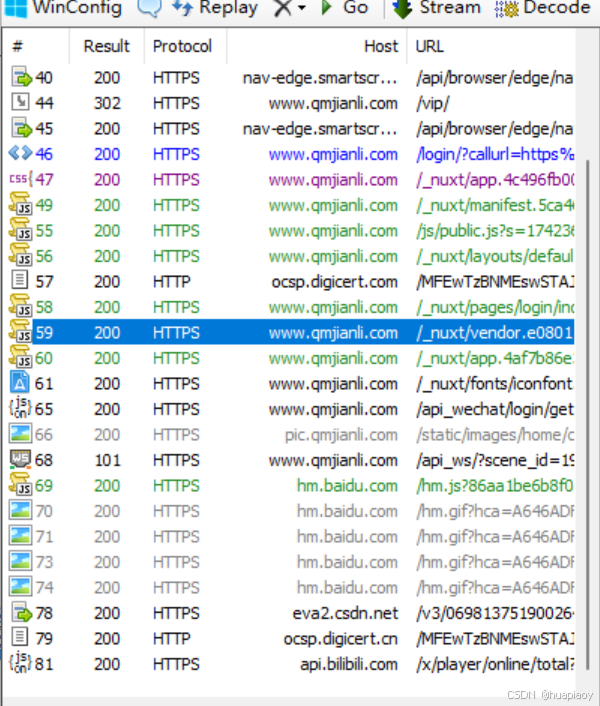Click the JS script icon of session 49

point(20,204)
